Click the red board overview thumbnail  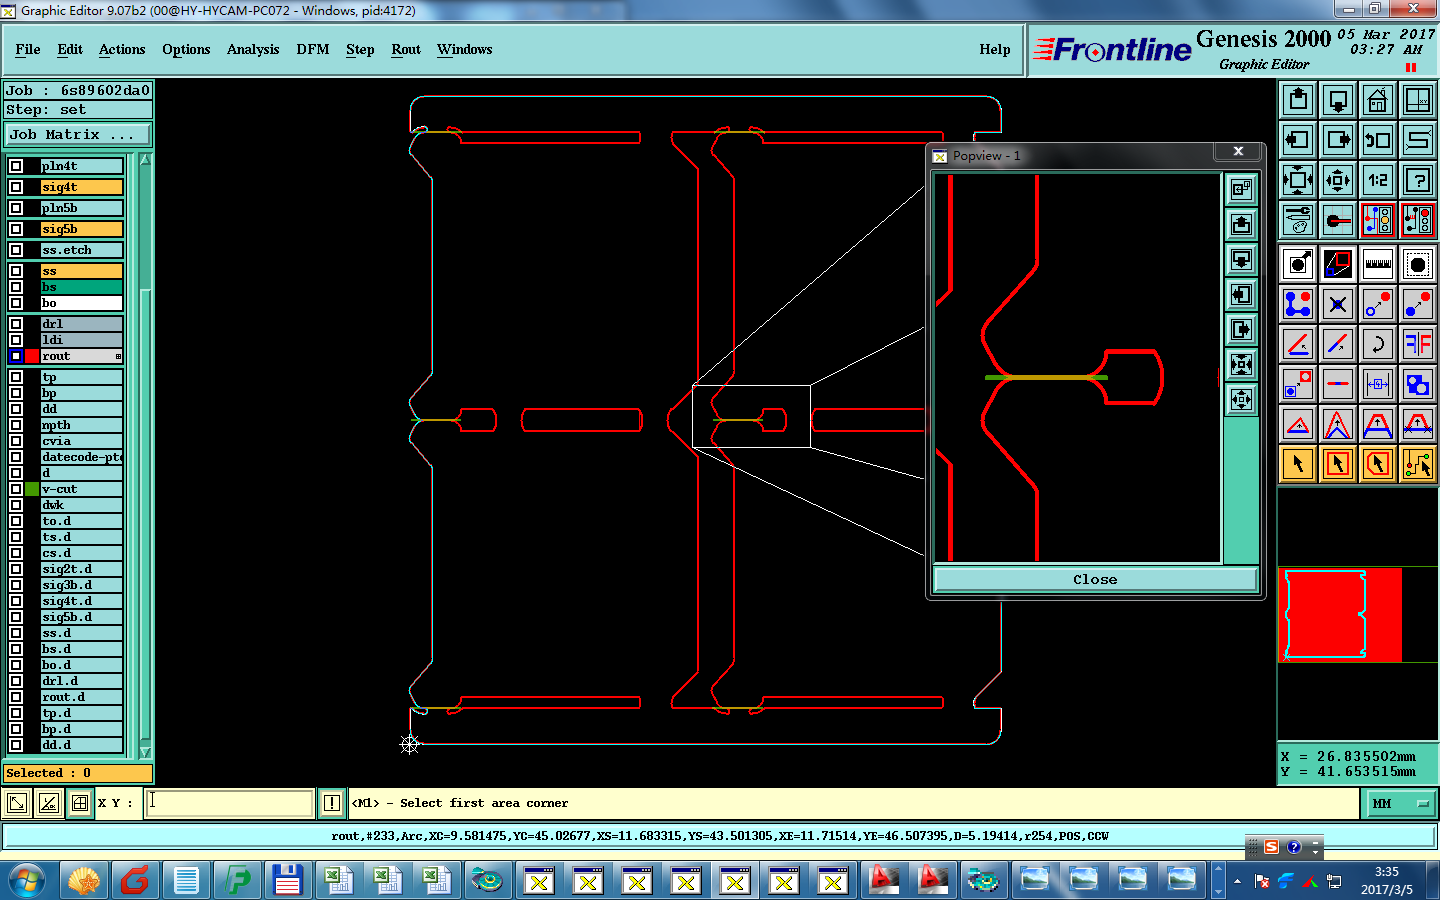tap(1340, 615)
